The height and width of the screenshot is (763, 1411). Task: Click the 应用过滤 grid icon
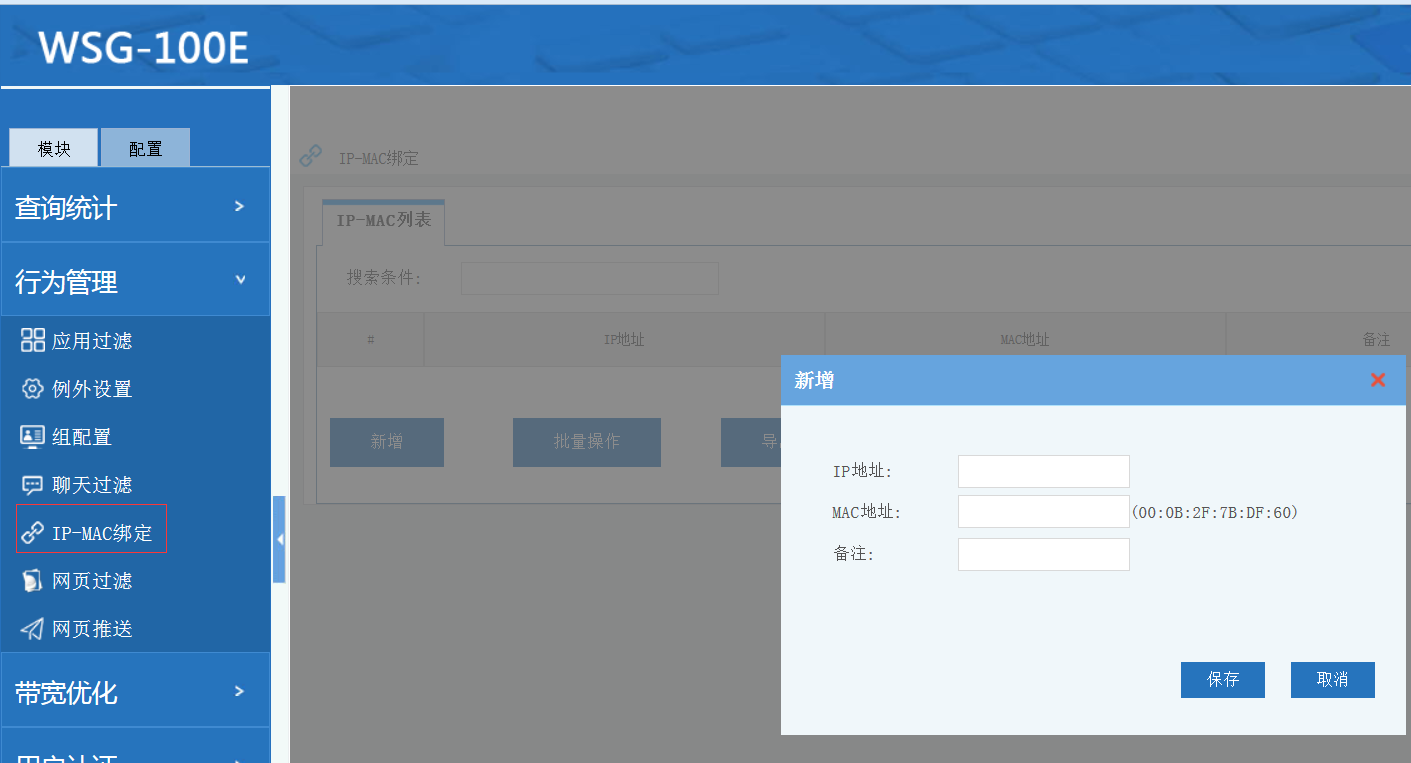(x=33, y=341)
